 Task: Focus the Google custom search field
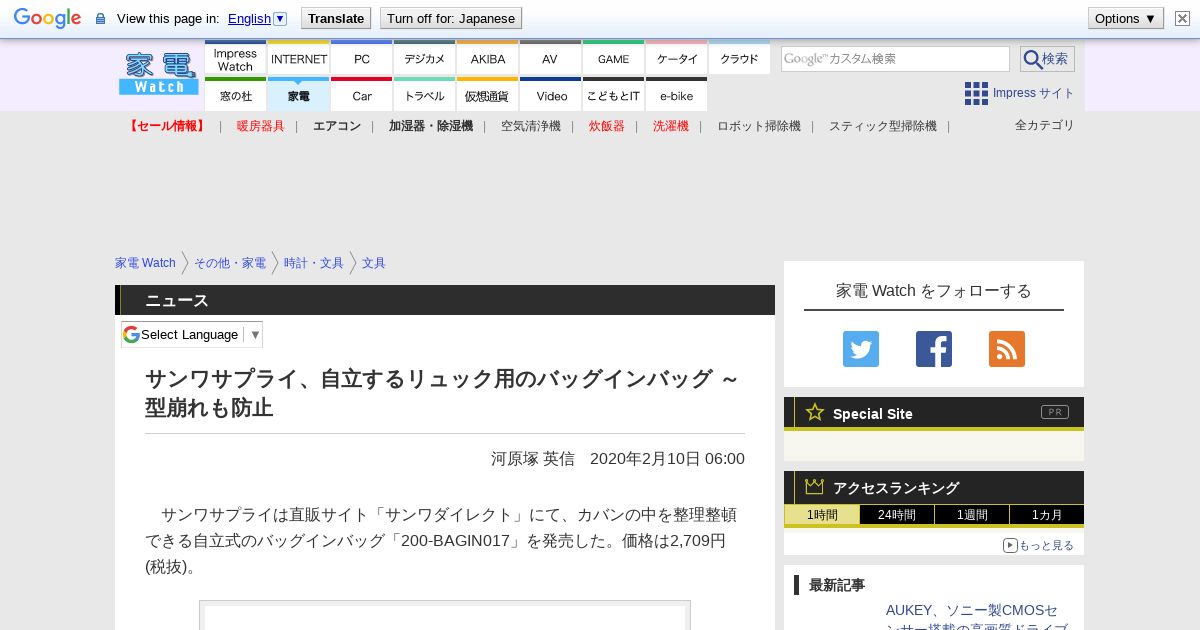pos(895,59)
